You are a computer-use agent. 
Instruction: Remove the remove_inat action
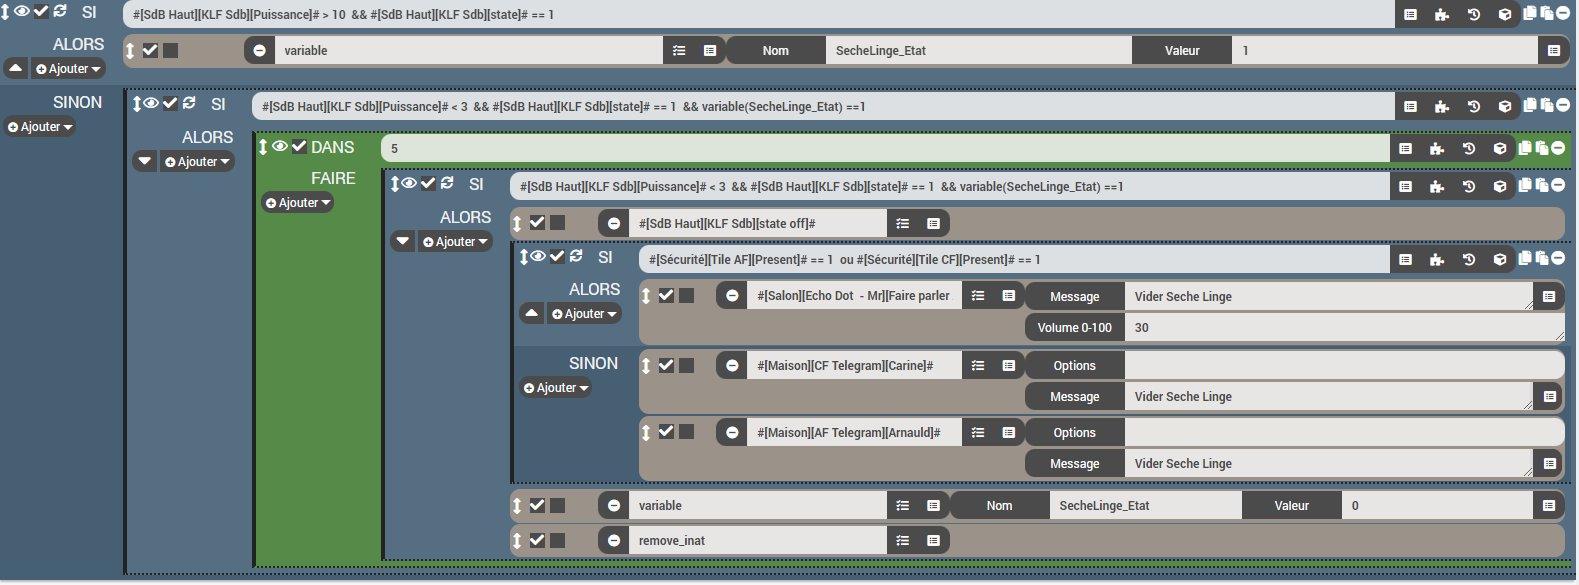point(614,540)
